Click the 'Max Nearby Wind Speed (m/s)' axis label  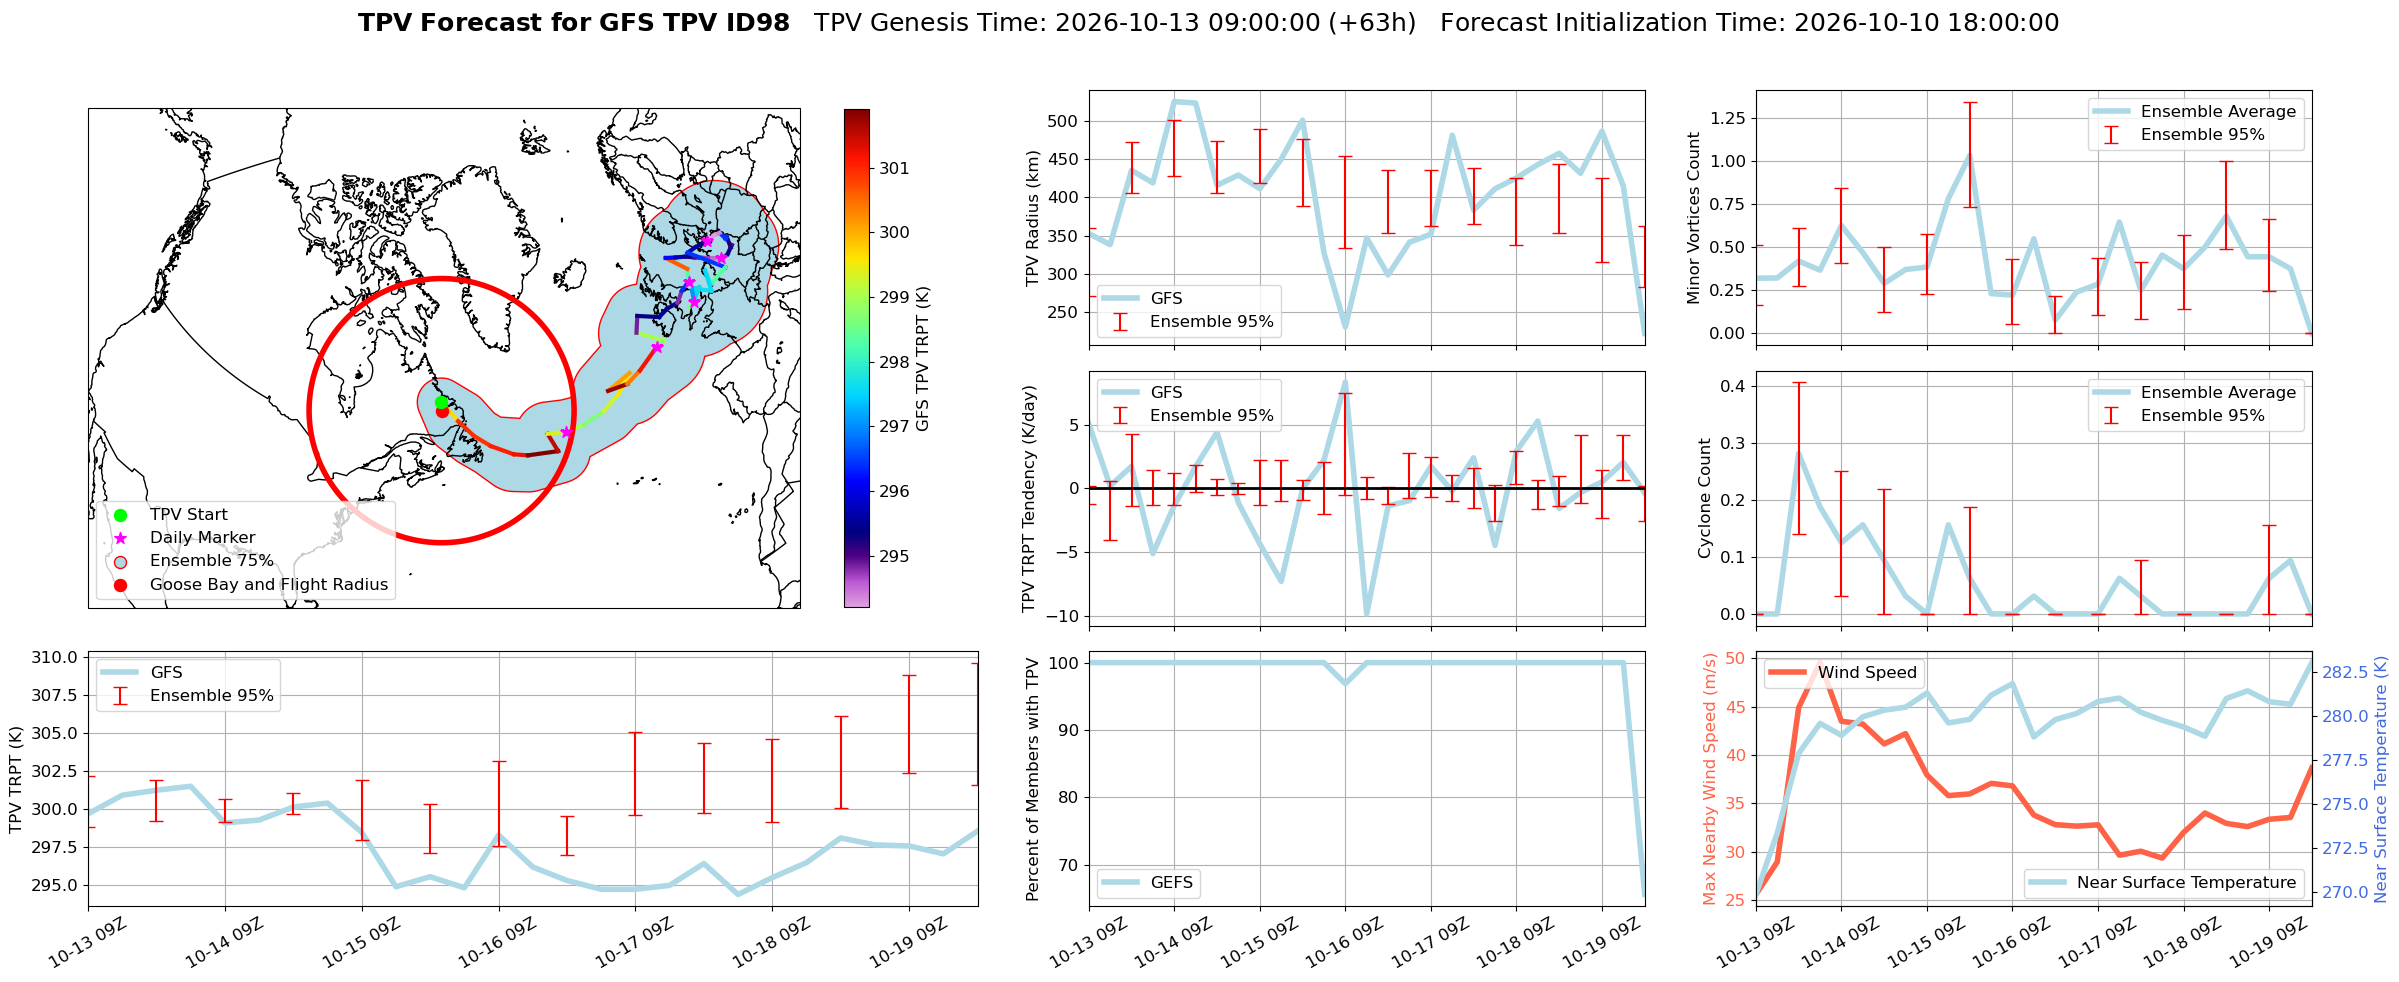coord(1709,779)
